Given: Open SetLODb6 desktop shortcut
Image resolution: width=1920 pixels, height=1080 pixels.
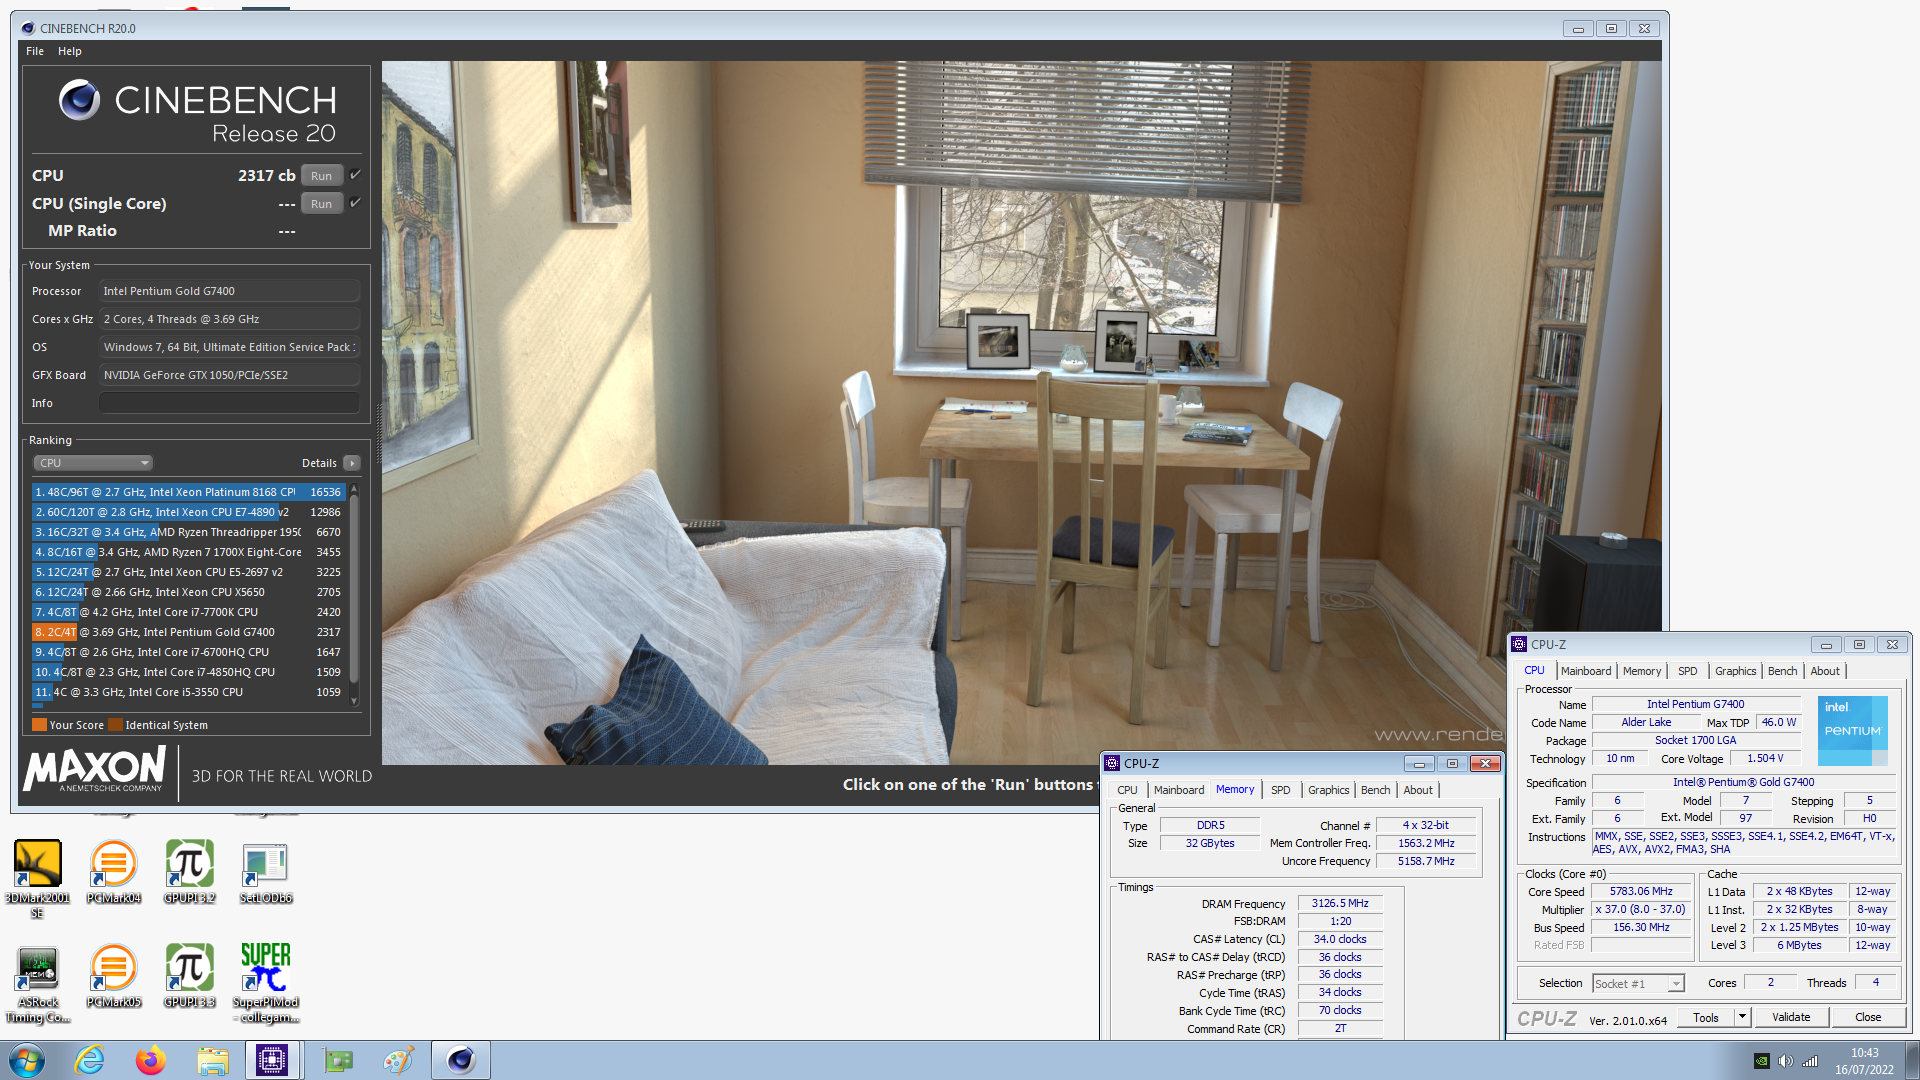Looking at the screenshot, I should [265, 872].
